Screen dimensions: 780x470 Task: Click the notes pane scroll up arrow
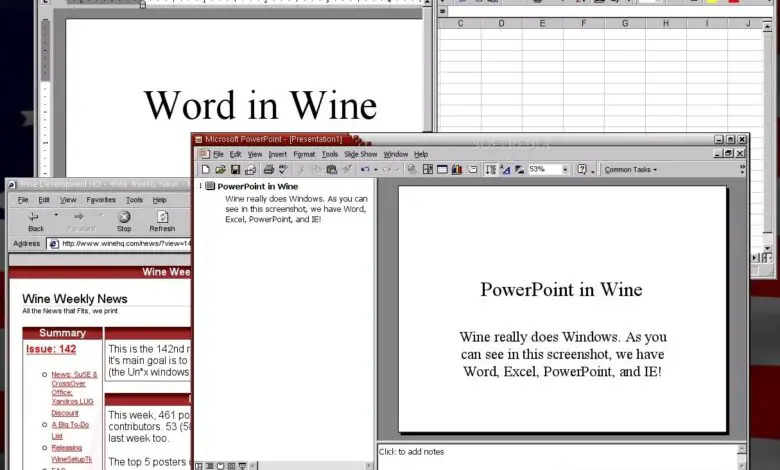[742, 449]
